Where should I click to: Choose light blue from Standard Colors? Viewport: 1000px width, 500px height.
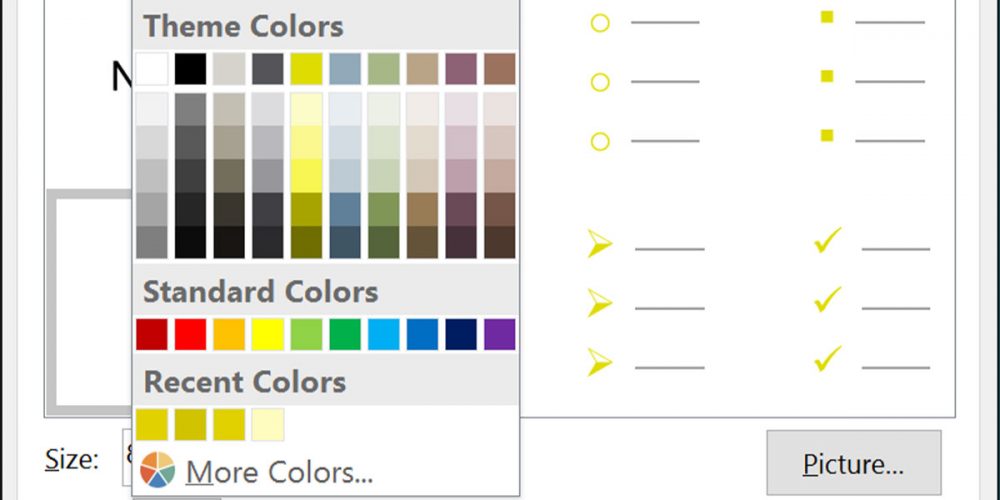[x=383, y=334]
